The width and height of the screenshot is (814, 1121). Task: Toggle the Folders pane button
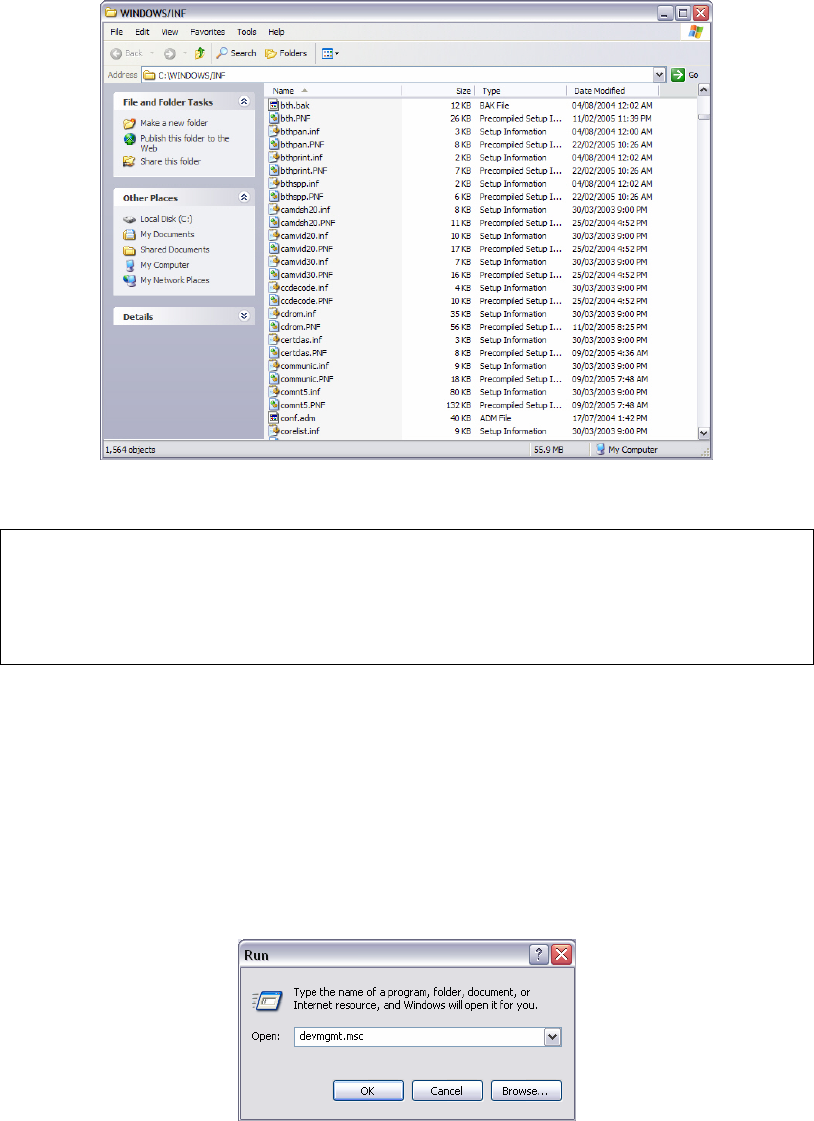point(286,53)
